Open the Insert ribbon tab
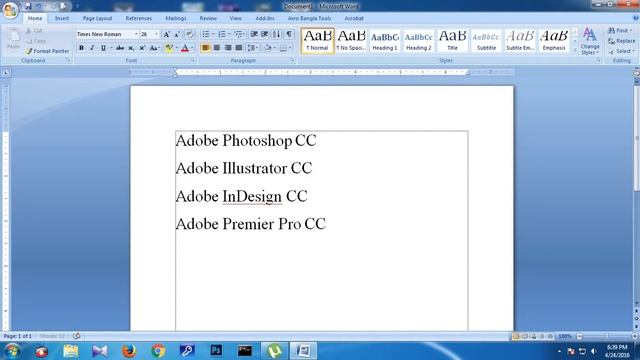640x360 pixels. click(62, 18)
